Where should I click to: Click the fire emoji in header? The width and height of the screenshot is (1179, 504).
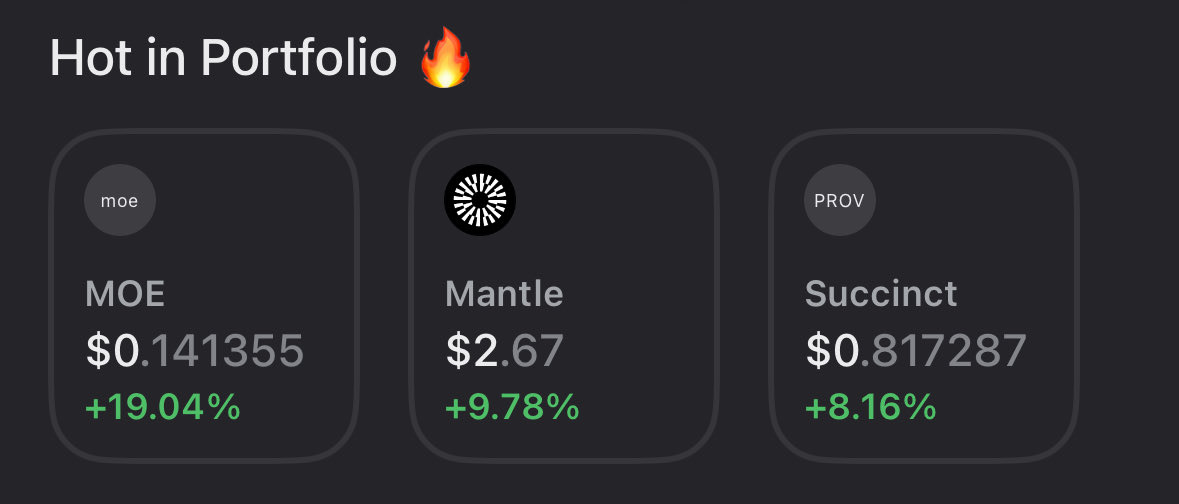coord(446,59)
